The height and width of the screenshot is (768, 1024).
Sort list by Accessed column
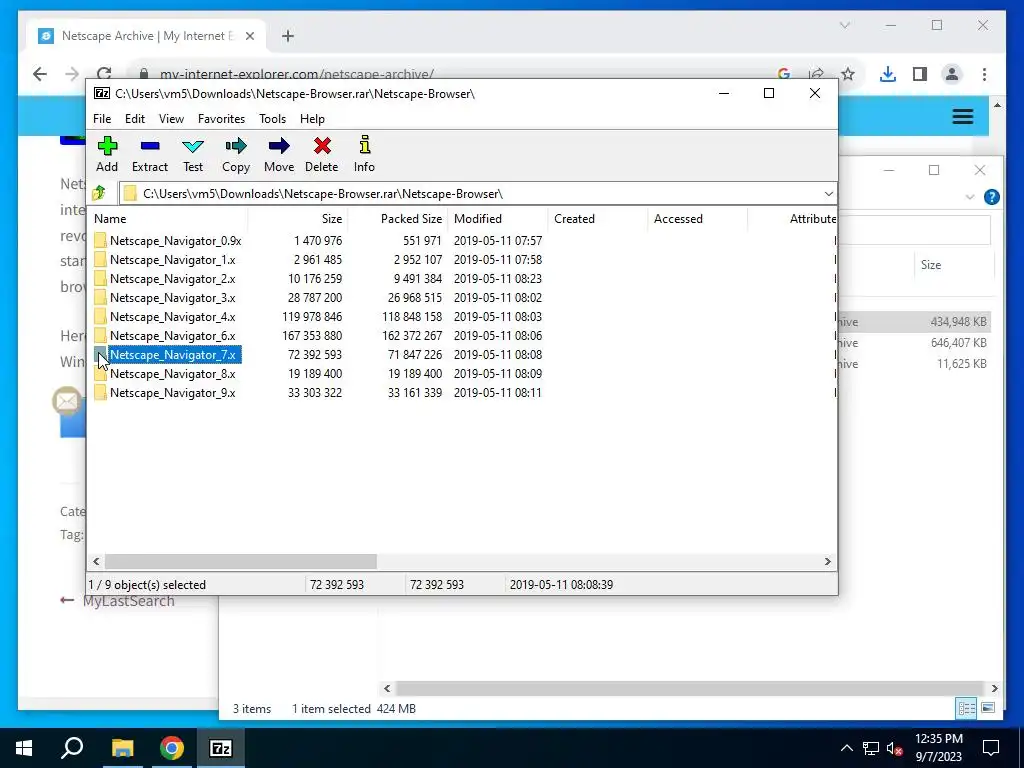point(697,219)
